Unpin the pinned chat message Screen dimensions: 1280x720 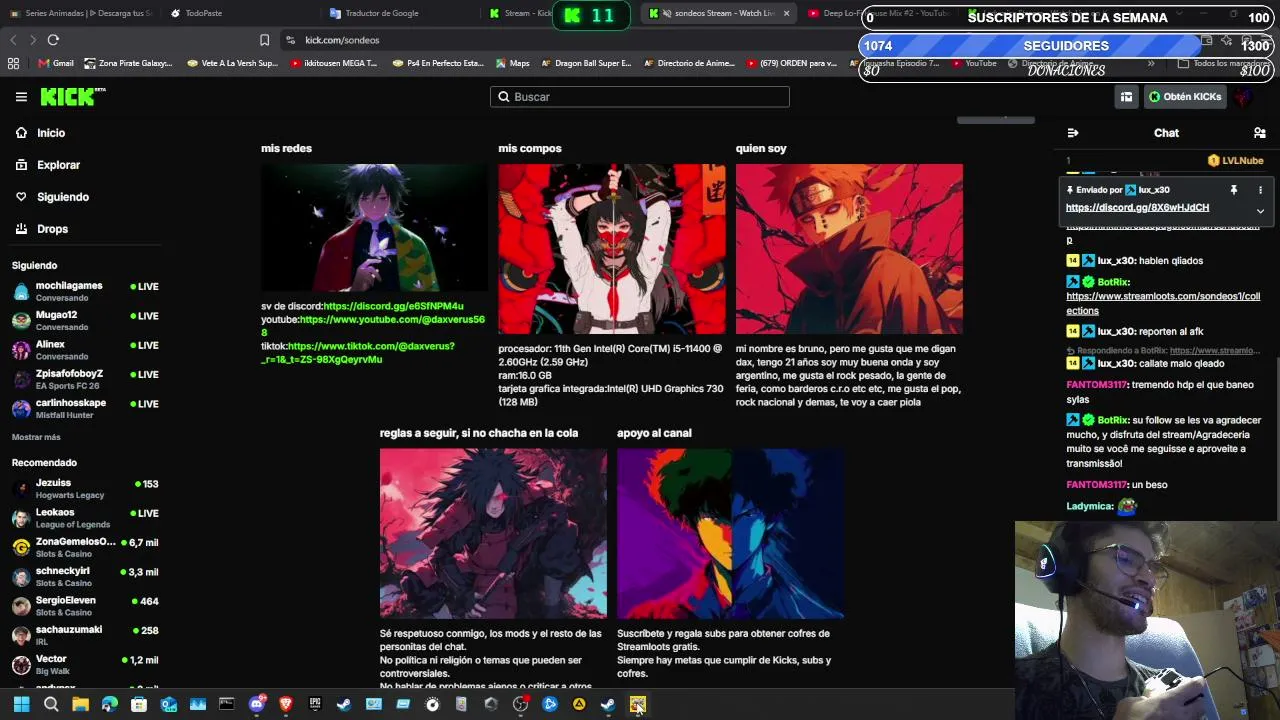(x=1234, y=190)
